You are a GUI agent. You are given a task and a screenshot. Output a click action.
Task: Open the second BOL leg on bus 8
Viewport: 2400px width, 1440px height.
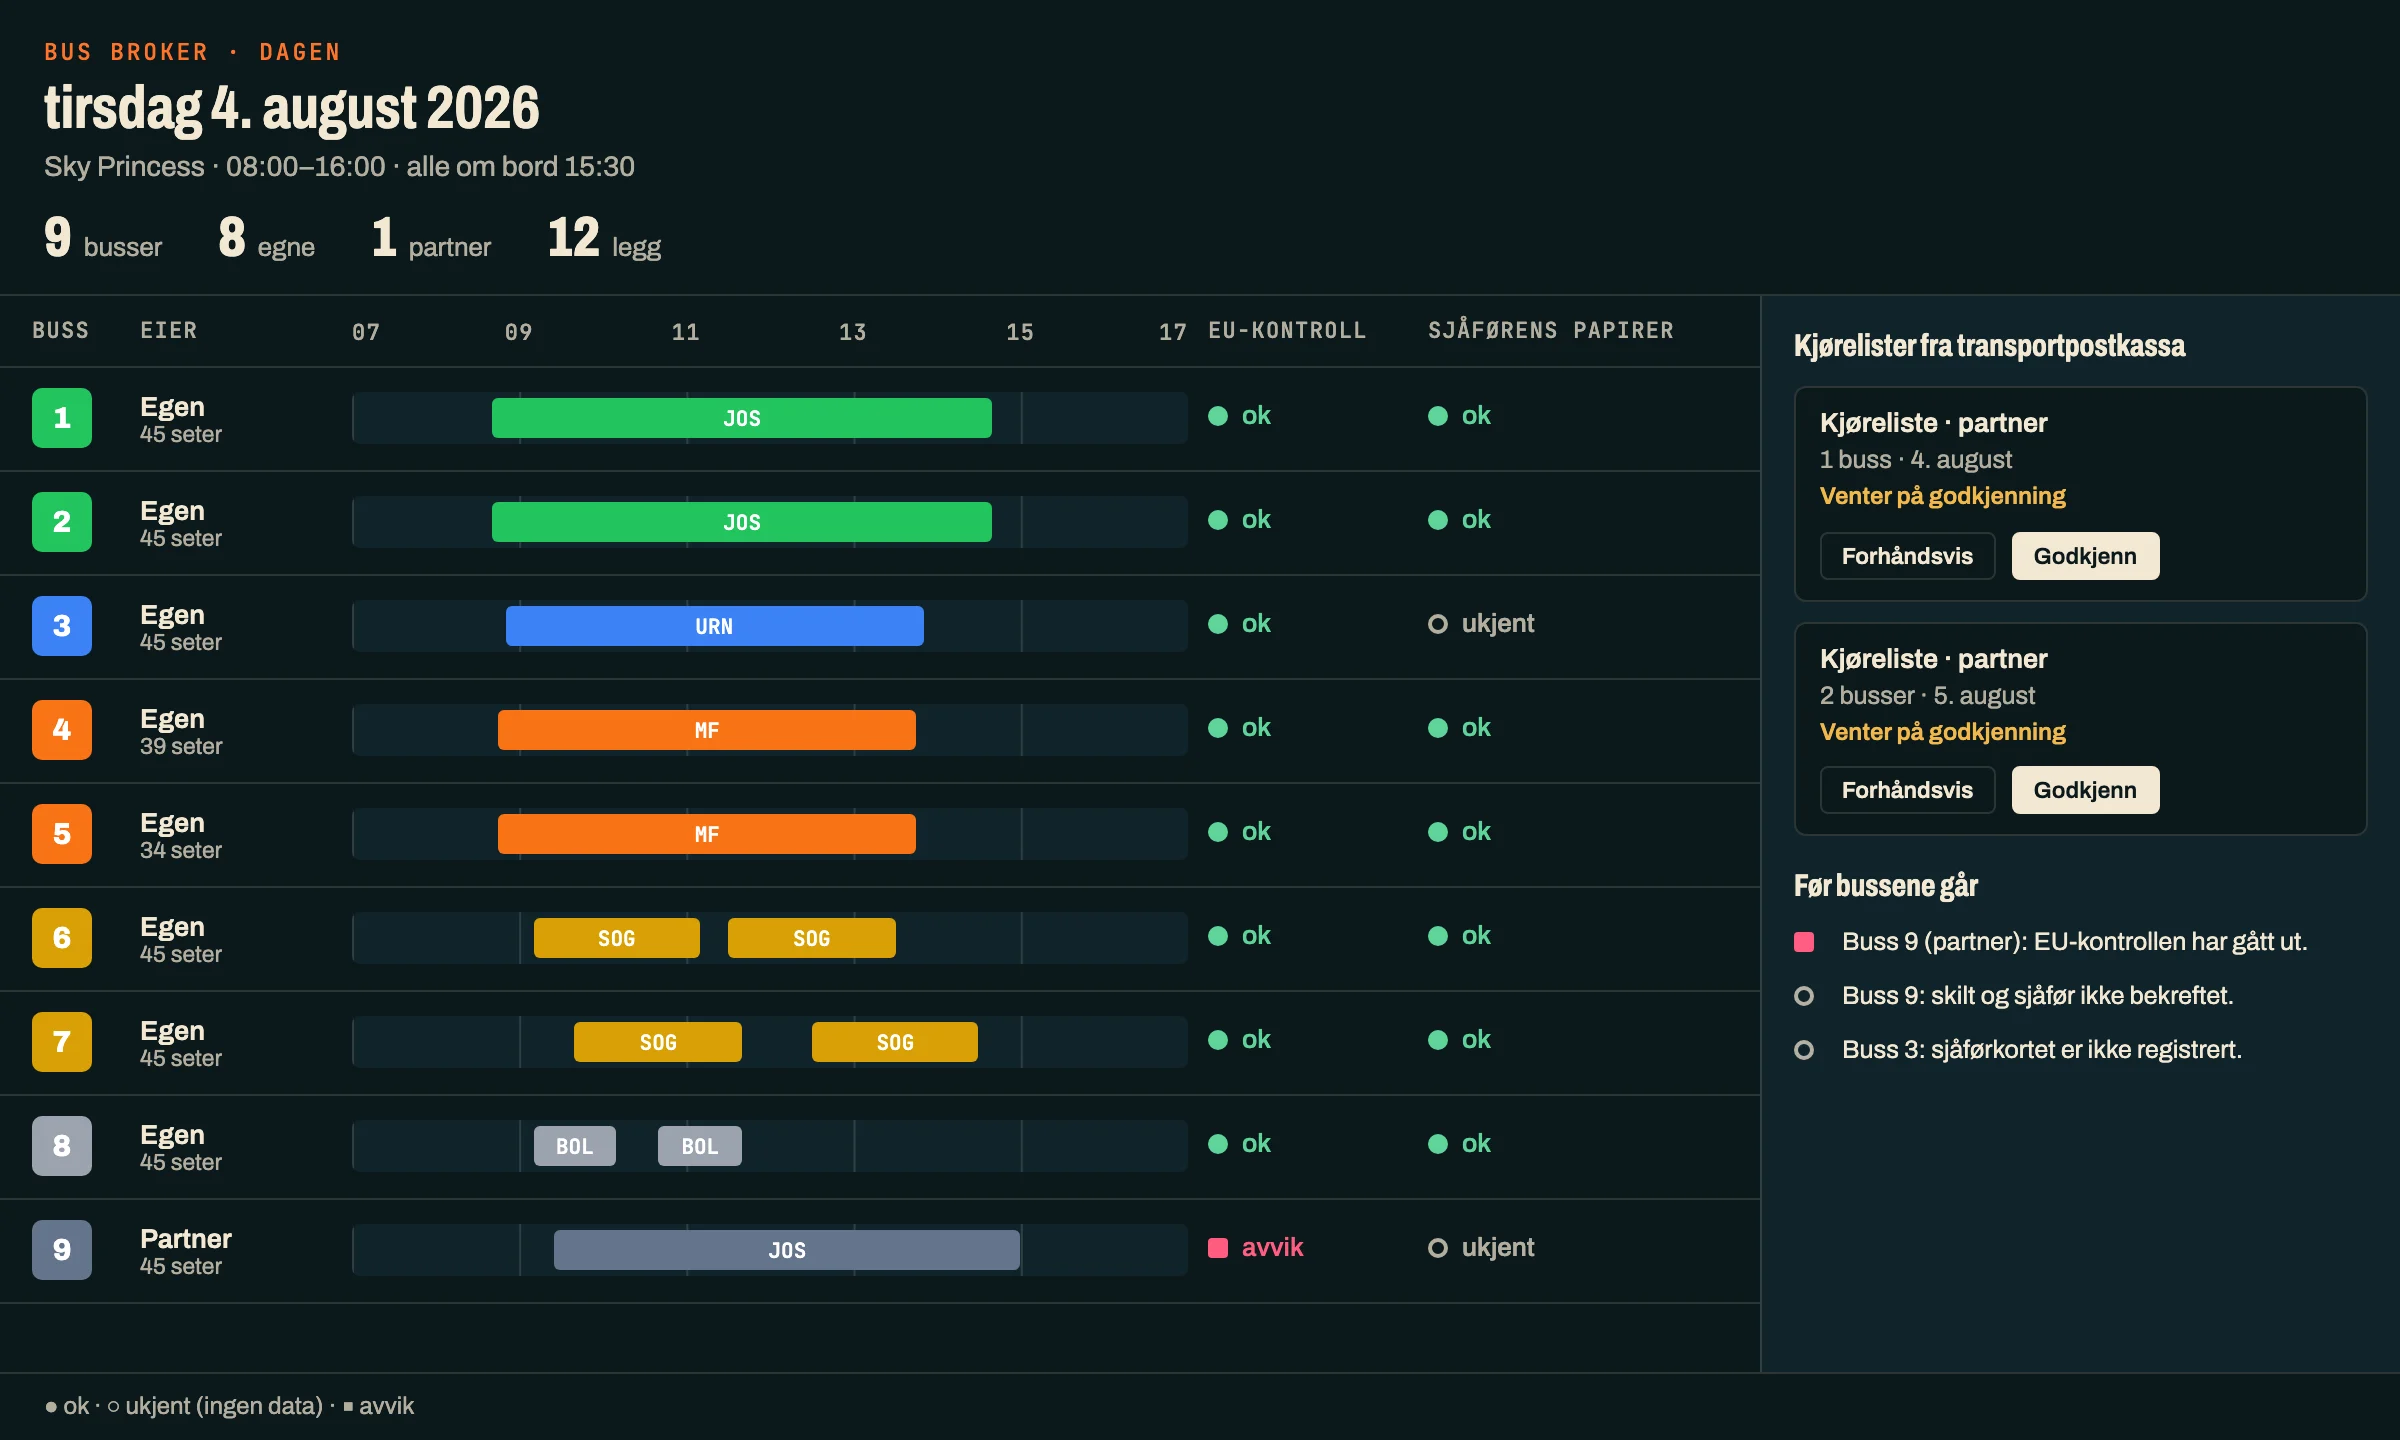pyautogui.click(x=700, y=1146)
